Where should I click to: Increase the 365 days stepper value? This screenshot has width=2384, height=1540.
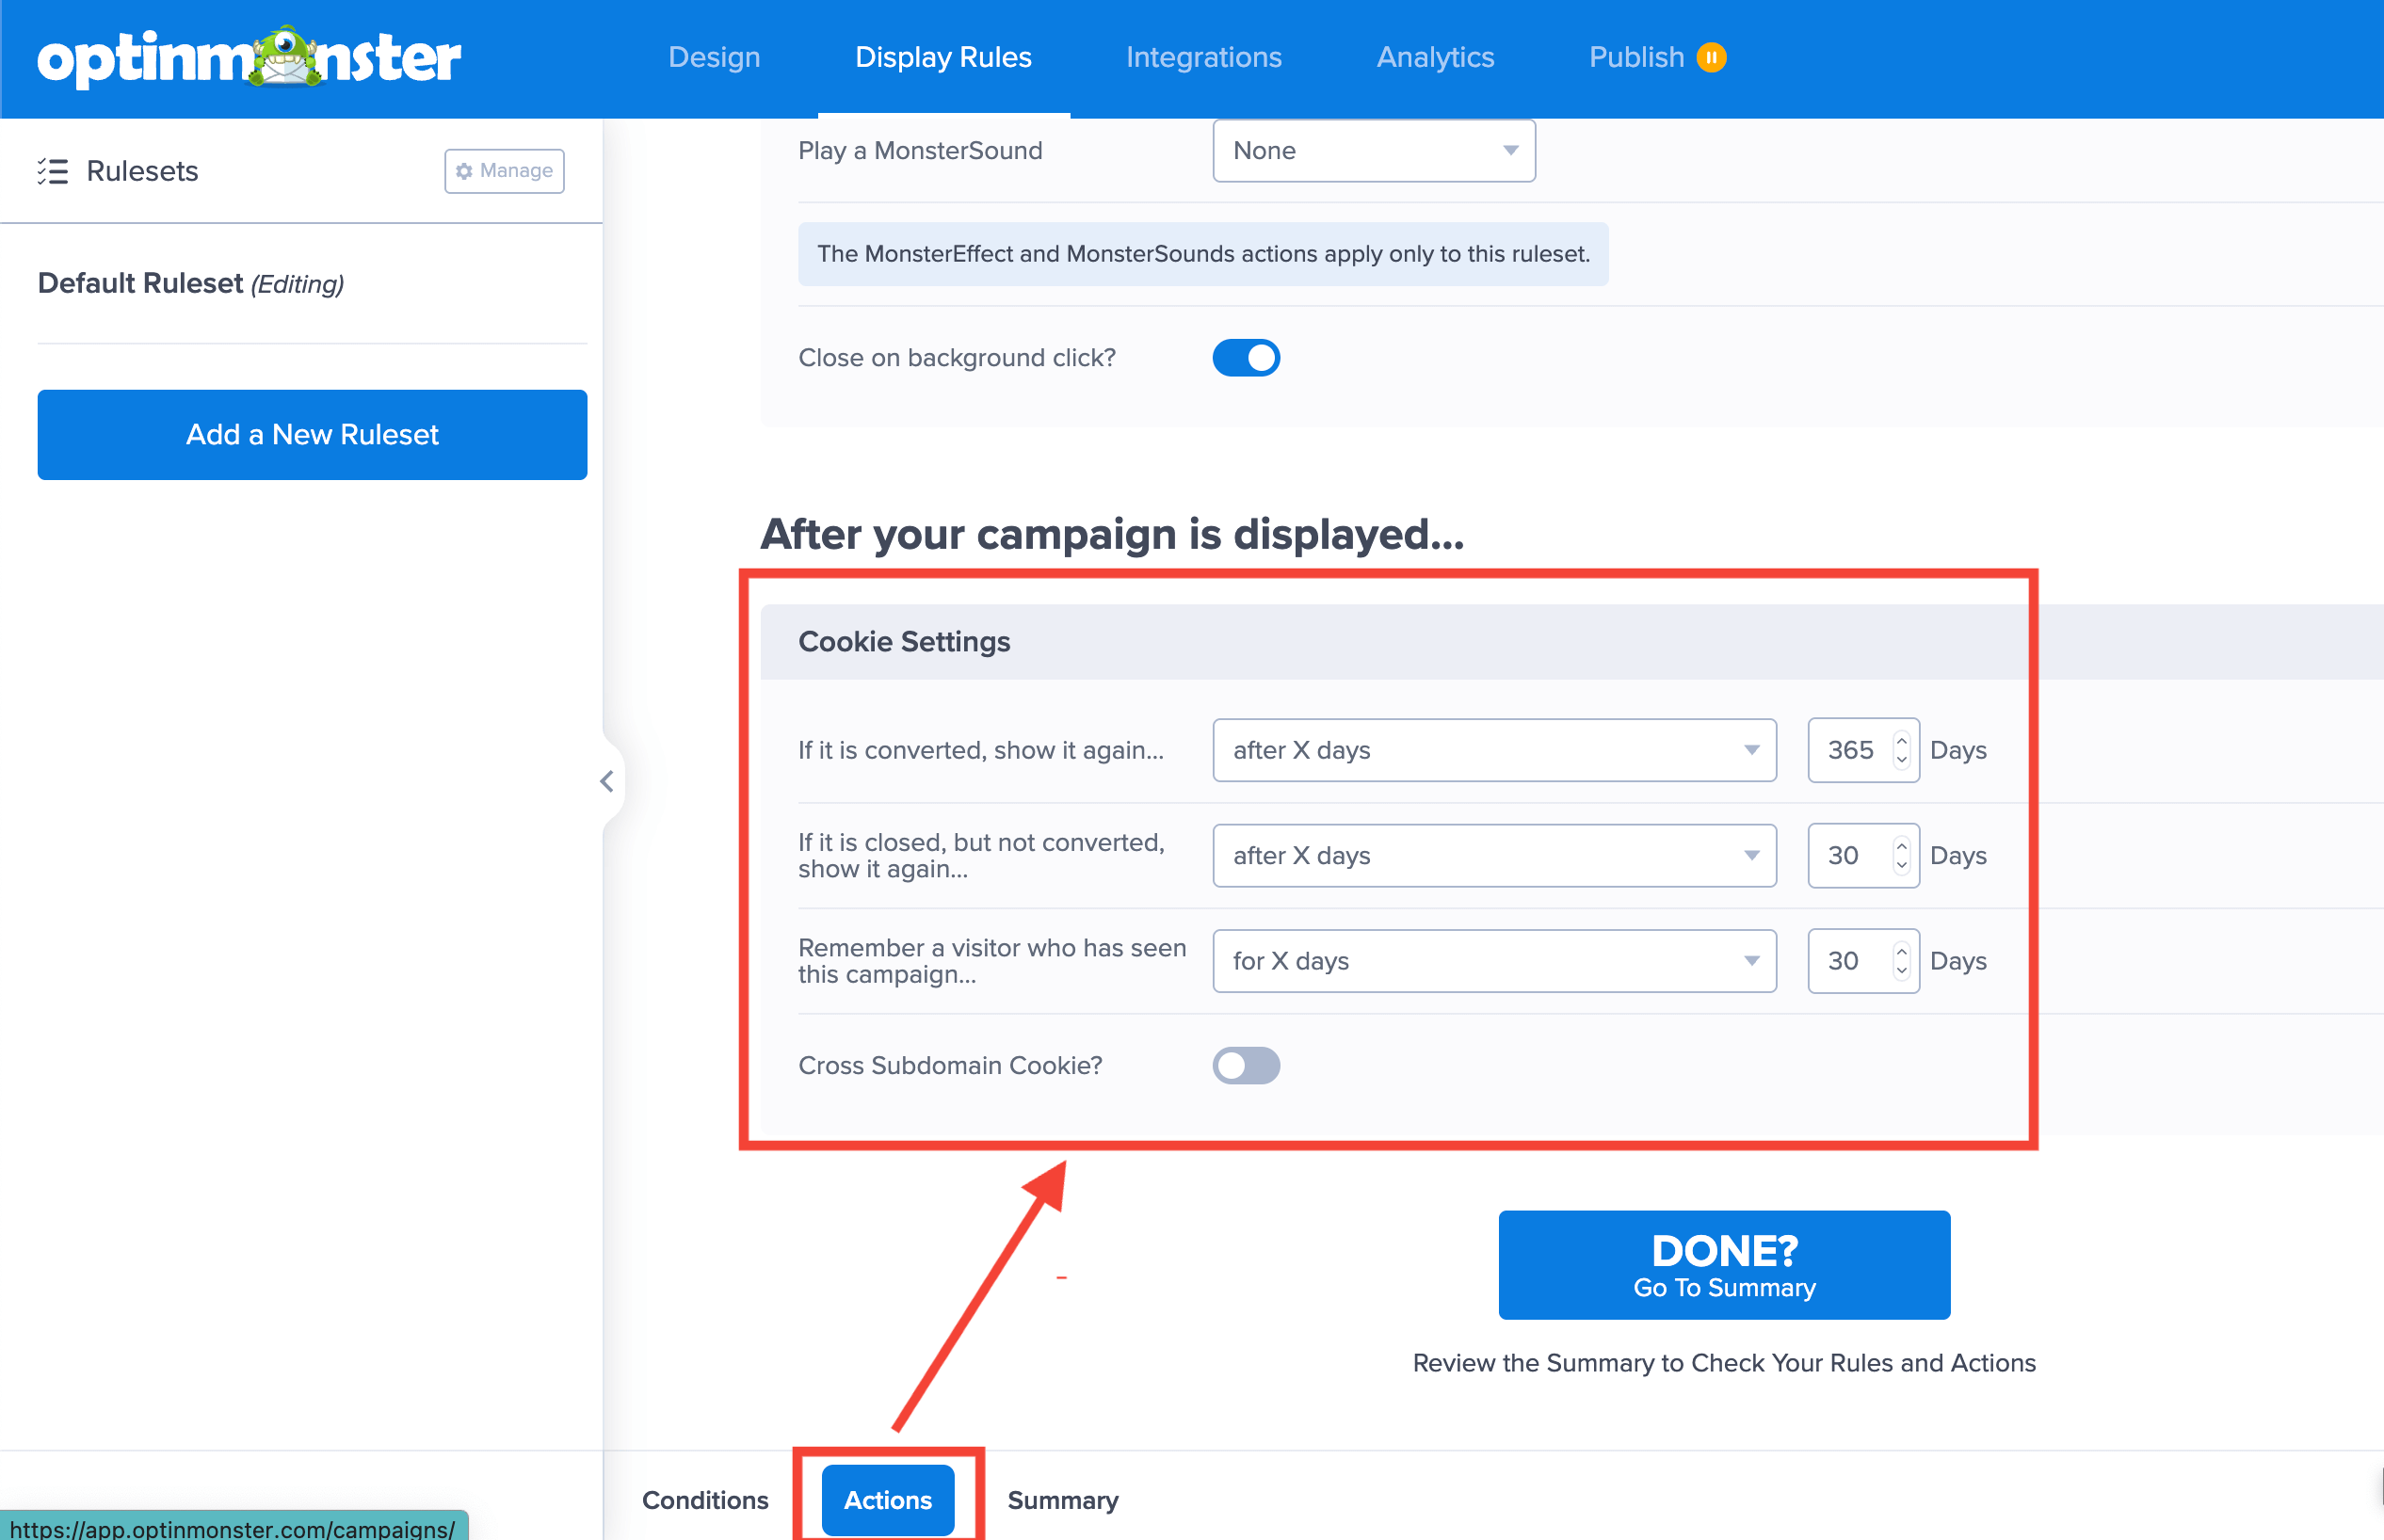[1901, 740]
